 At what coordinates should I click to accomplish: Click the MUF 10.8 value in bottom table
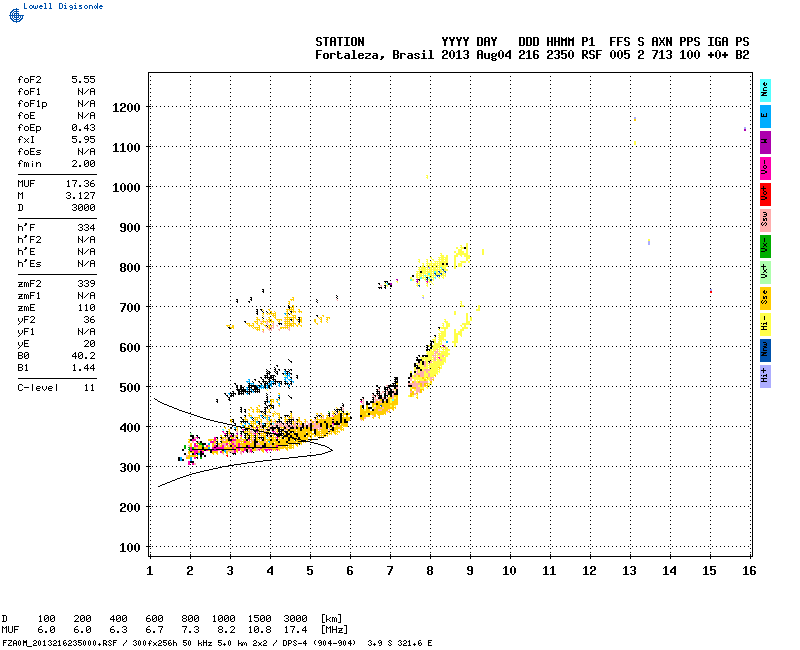click(260, 630)
